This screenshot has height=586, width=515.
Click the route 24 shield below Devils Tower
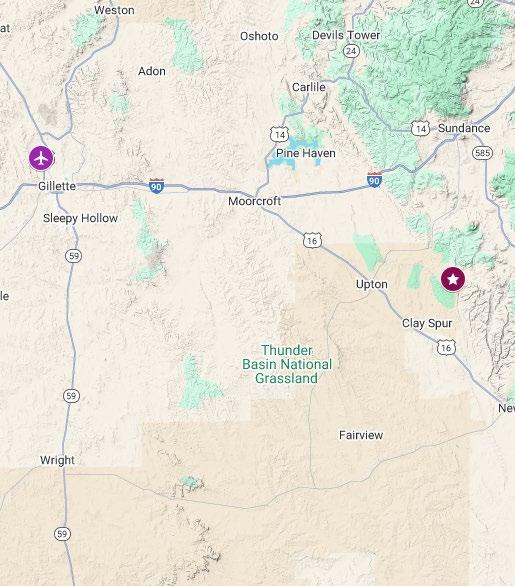pyautogui.click(x=351, y=51)
